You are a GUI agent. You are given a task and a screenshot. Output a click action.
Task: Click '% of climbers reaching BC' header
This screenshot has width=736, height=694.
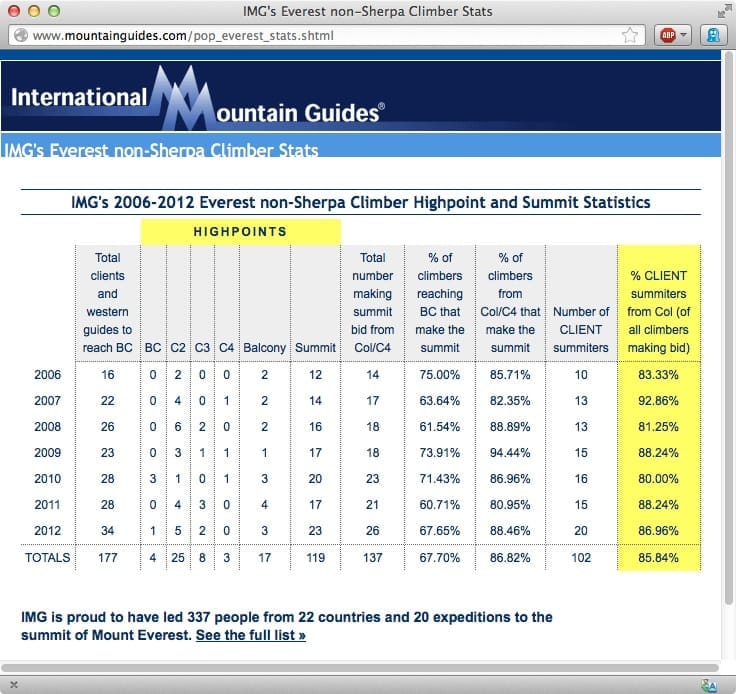coord(440,303)
